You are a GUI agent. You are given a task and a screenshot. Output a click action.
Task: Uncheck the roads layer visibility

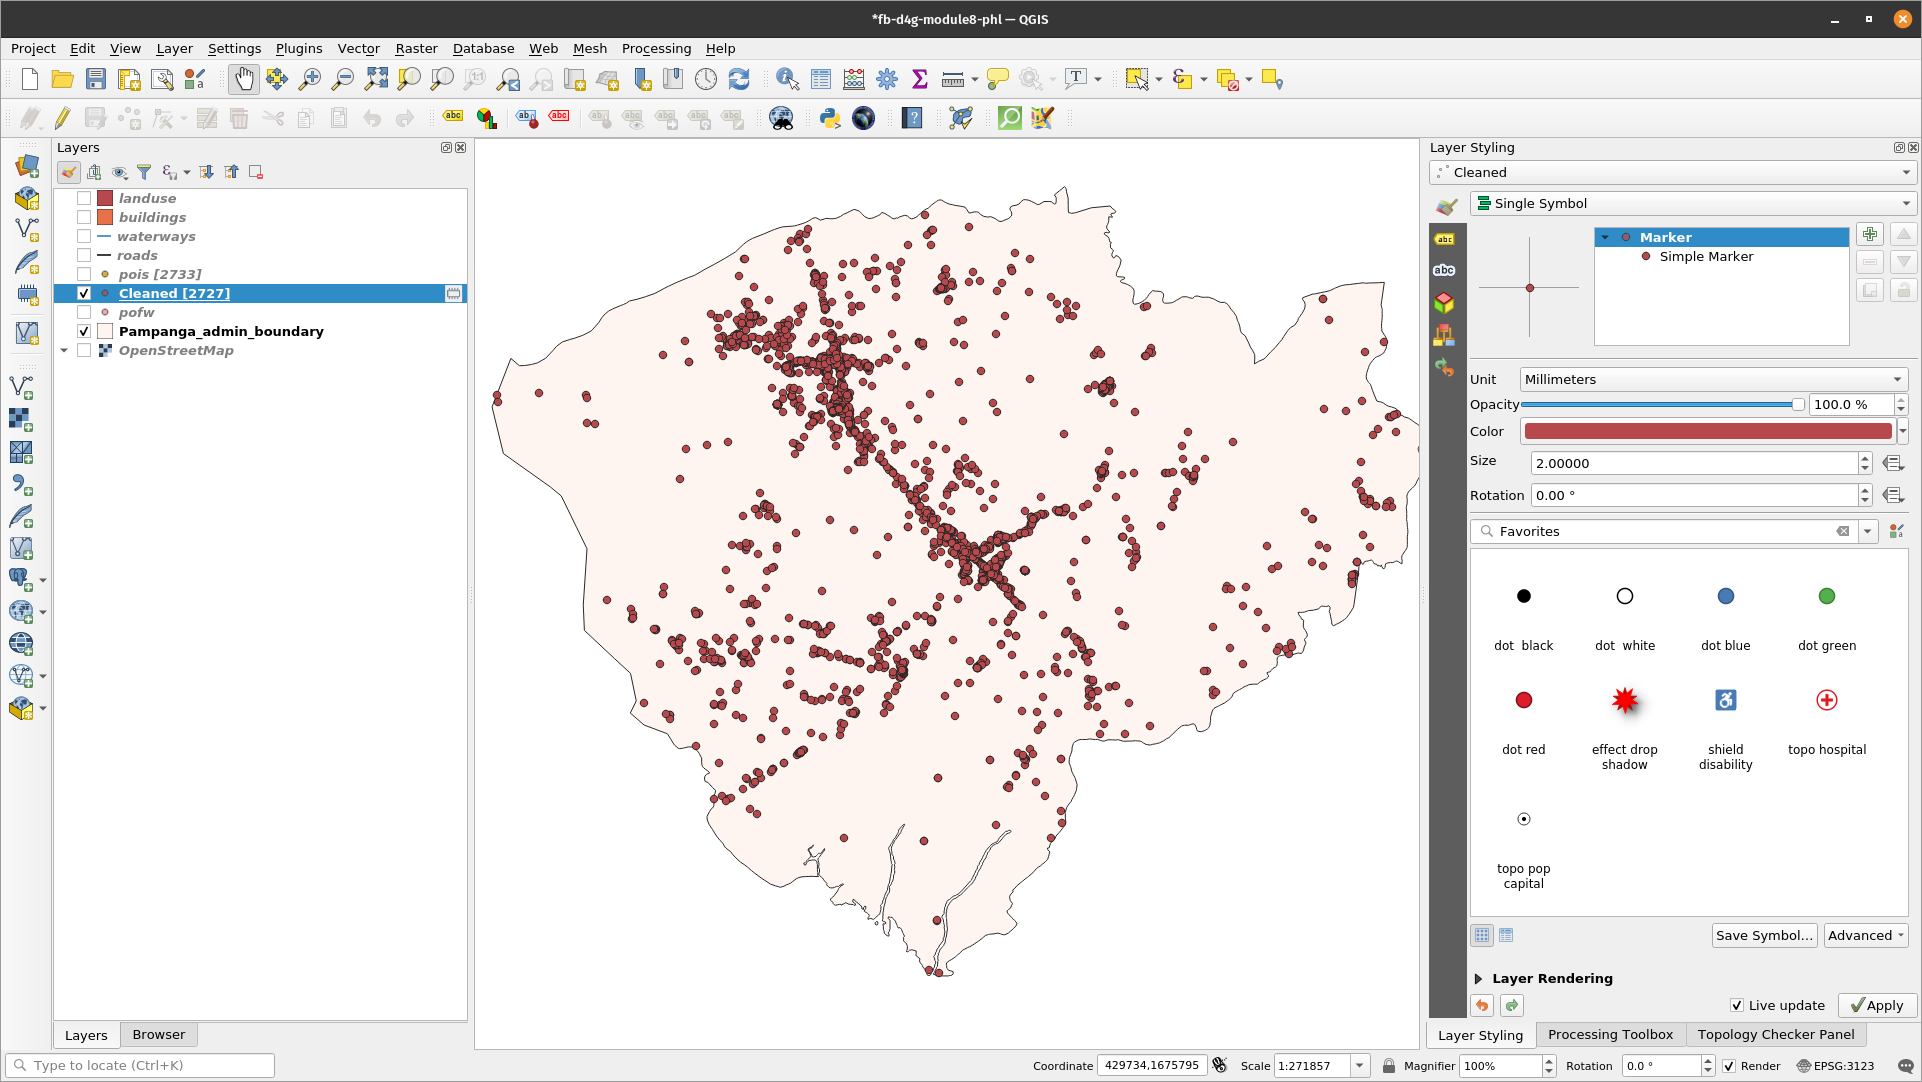(84, 255)
